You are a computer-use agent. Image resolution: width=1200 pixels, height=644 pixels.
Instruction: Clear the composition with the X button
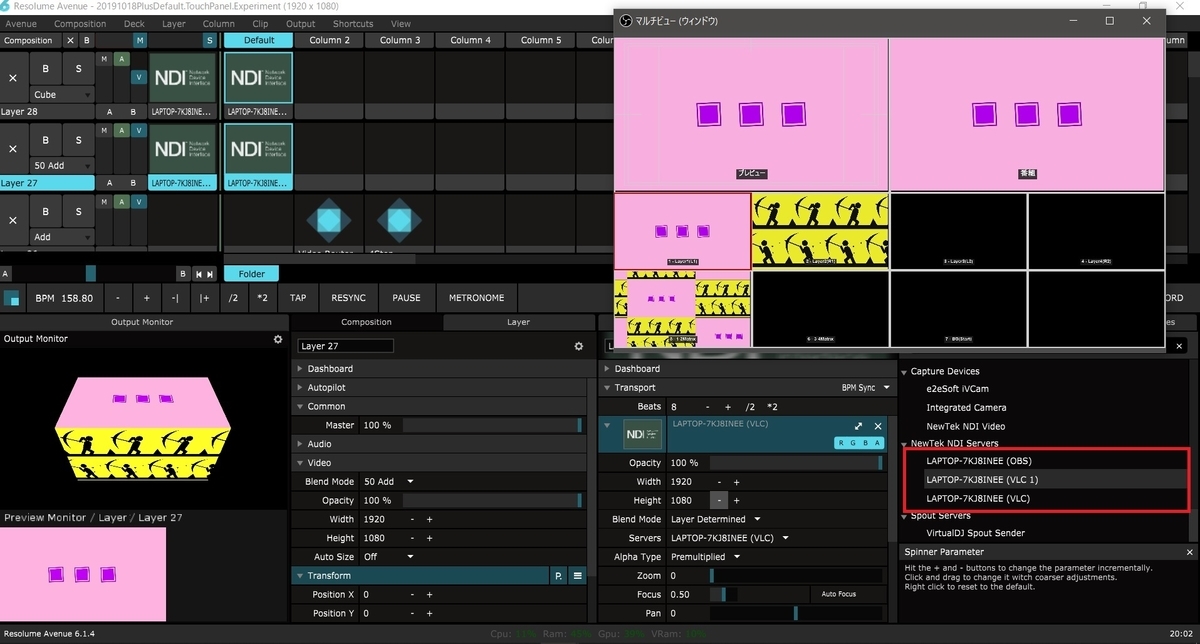pyautogui.click(x=70, y=40)
